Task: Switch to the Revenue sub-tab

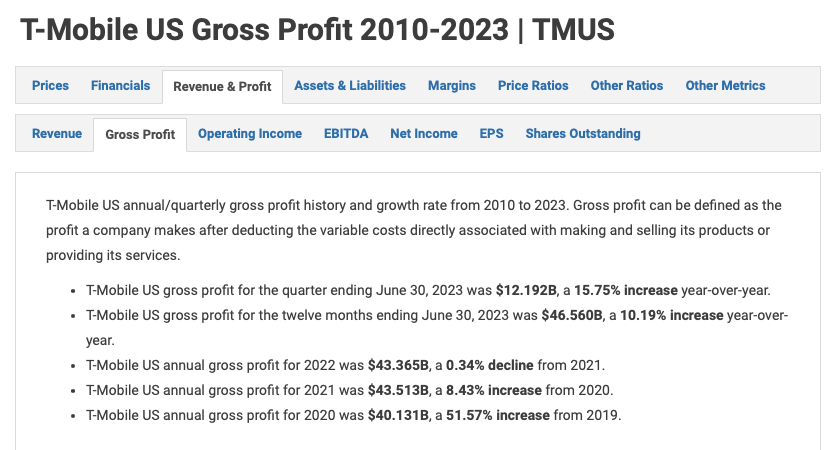Action: coord(57,134)
